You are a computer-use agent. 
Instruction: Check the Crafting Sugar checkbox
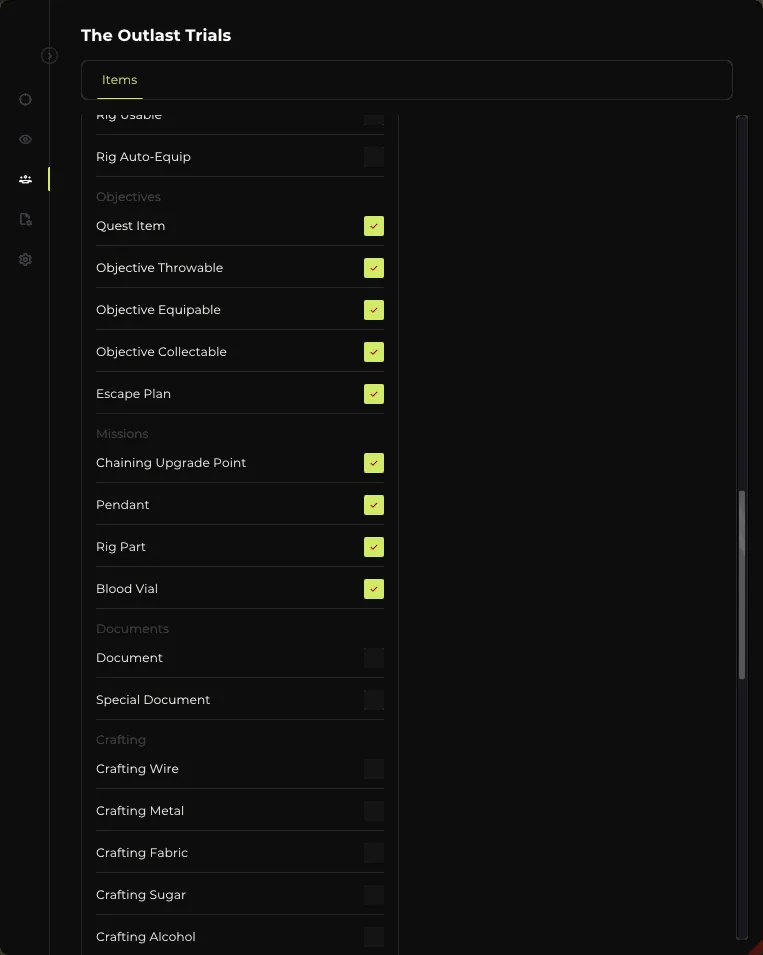(374, 895)
